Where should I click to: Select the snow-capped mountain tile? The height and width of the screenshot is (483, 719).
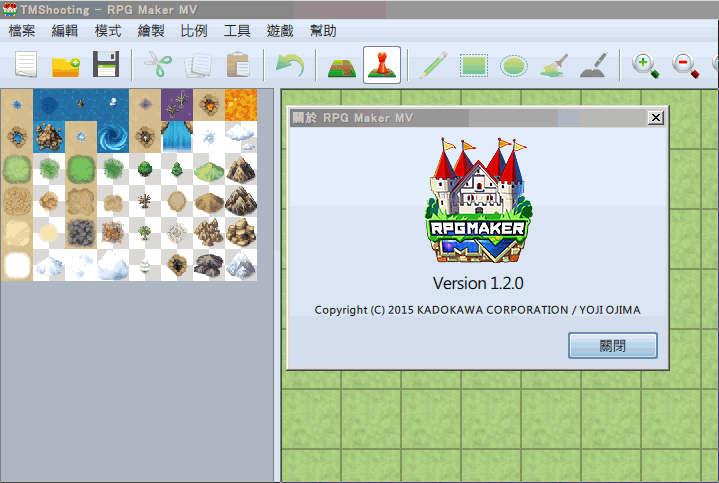(241, 265)
